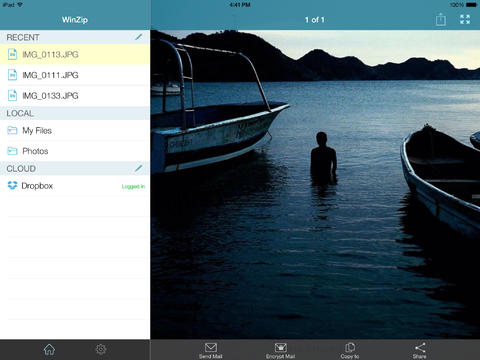Viewport: 480px width, 360px height.
Task: Tap the displayed photo of boats
Action: pyautogui.click(x=315, y=184)
